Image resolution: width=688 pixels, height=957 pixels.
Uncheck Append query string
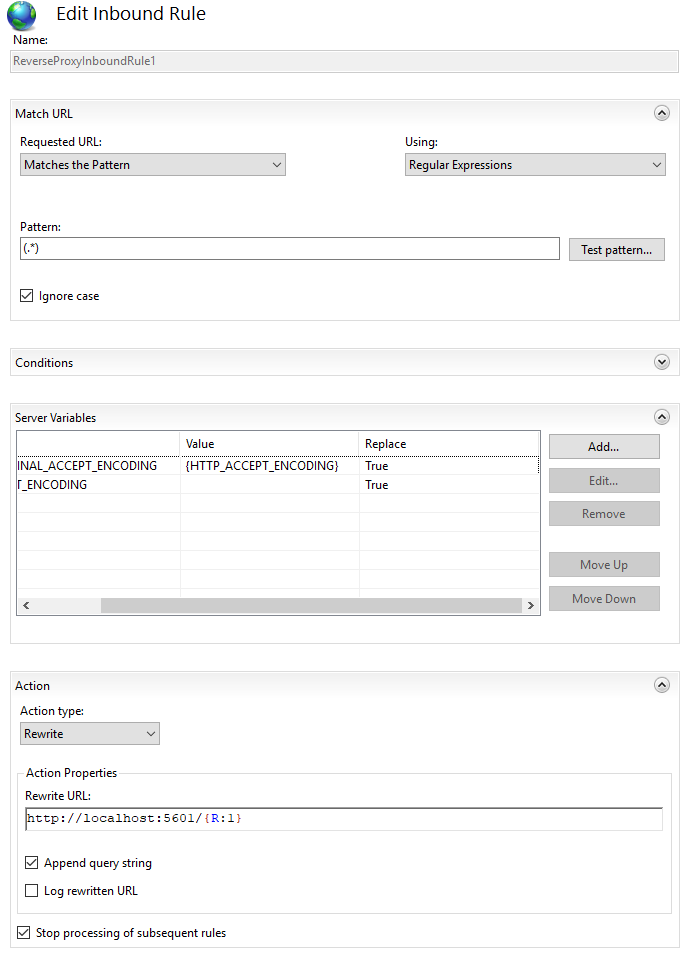click(x=32, y=862)
